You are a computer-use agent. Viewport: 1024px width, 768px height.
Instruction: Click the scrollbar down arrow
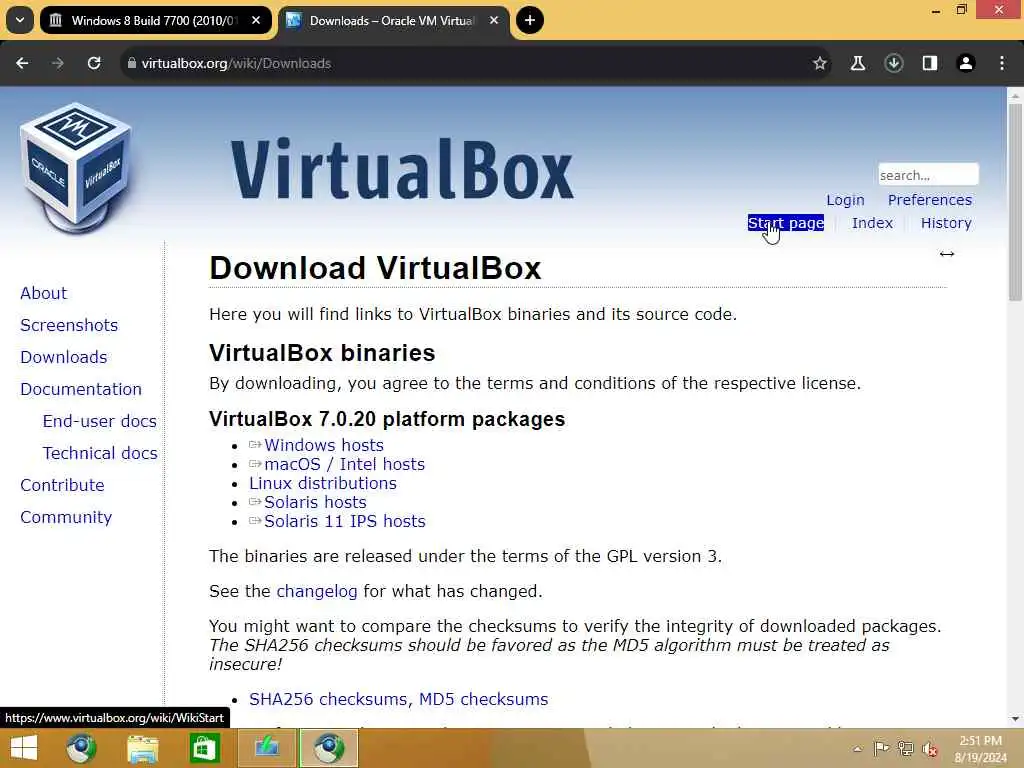[x=1015, y=719]
